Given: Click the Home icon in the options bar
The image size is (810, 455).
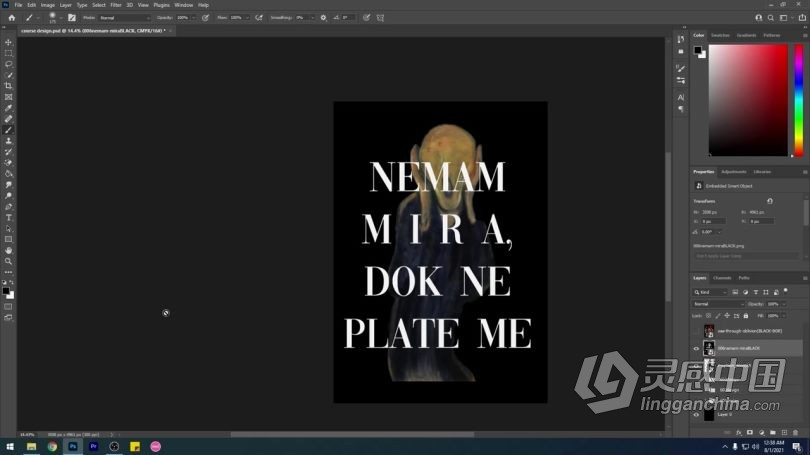Looking at the screenshot, I should pyautogui.click(x=11, y=18).
